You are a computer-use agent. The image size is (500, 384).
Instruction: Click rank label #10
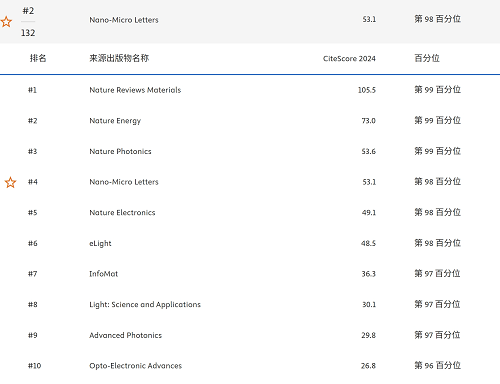click(x=35, y=366)
